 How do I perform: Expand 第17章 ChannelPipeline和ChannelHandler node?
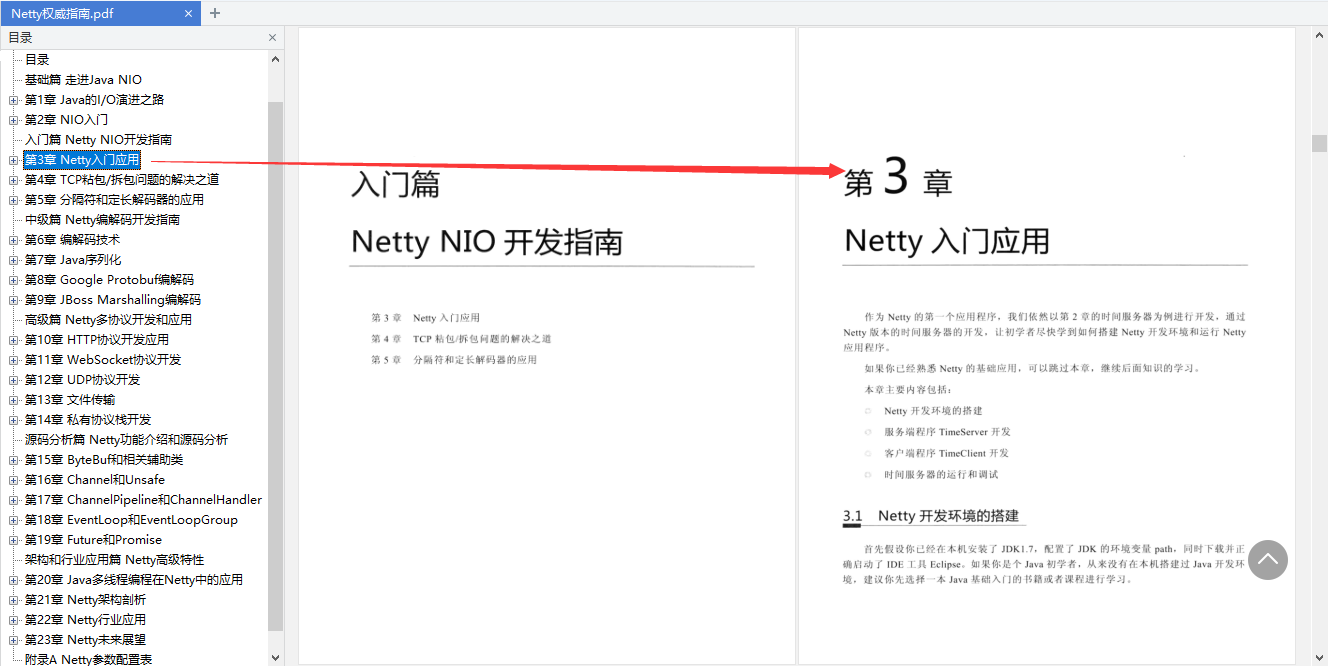click(13, 500)
